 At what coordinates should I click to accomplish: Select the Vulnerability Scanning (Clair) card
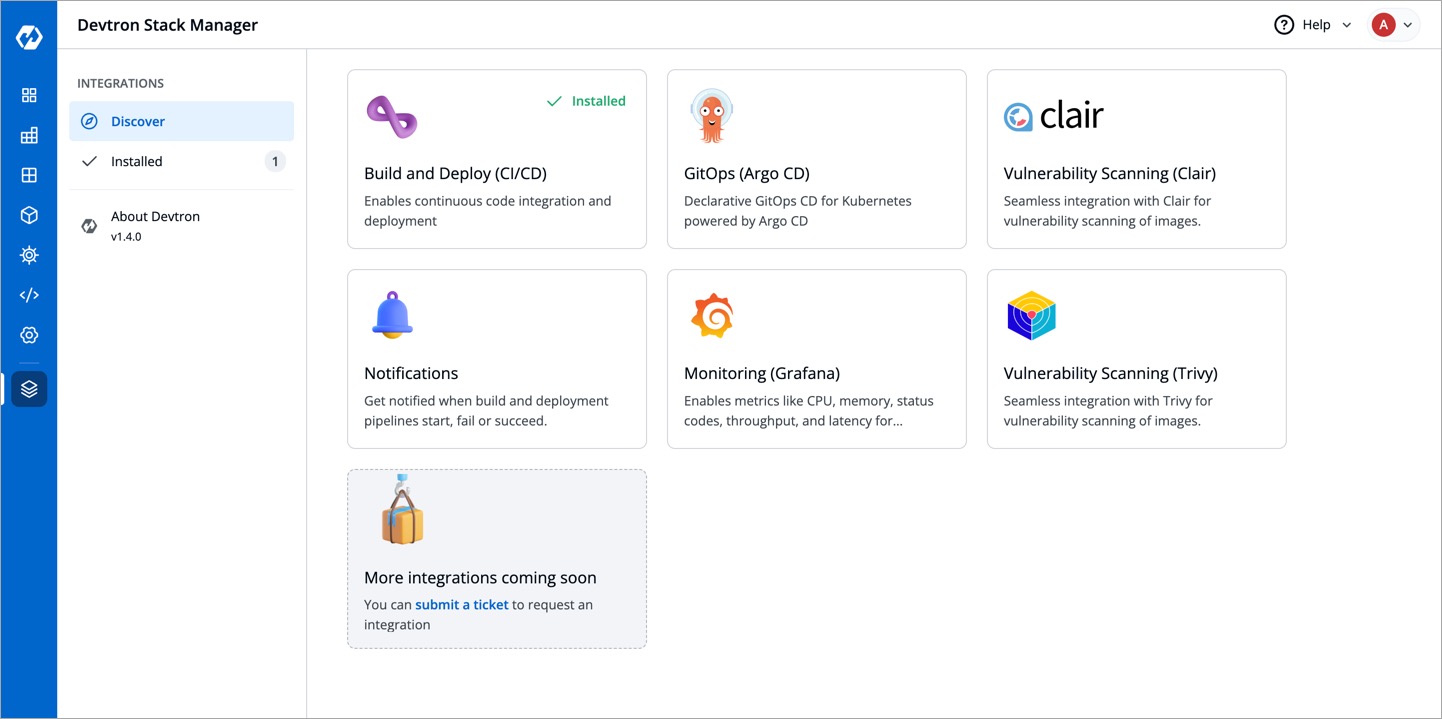pyautogui.click(x=1136, y=158)
